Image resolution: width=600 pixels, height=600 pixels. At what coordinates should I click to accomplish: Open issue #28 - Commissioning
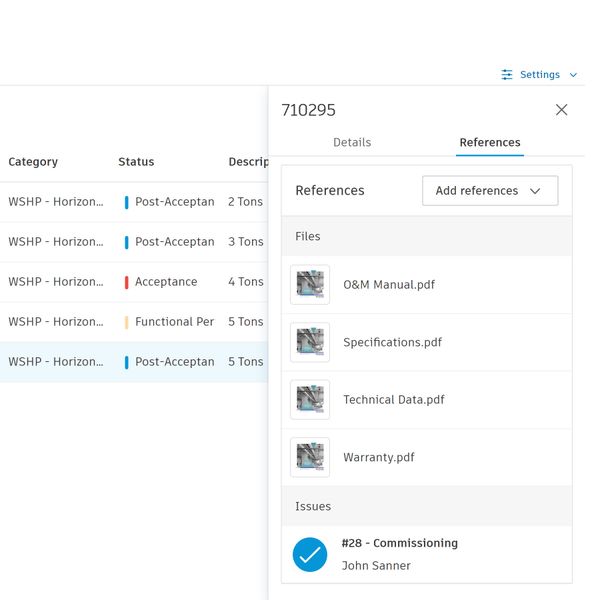(x=399, y=544)
